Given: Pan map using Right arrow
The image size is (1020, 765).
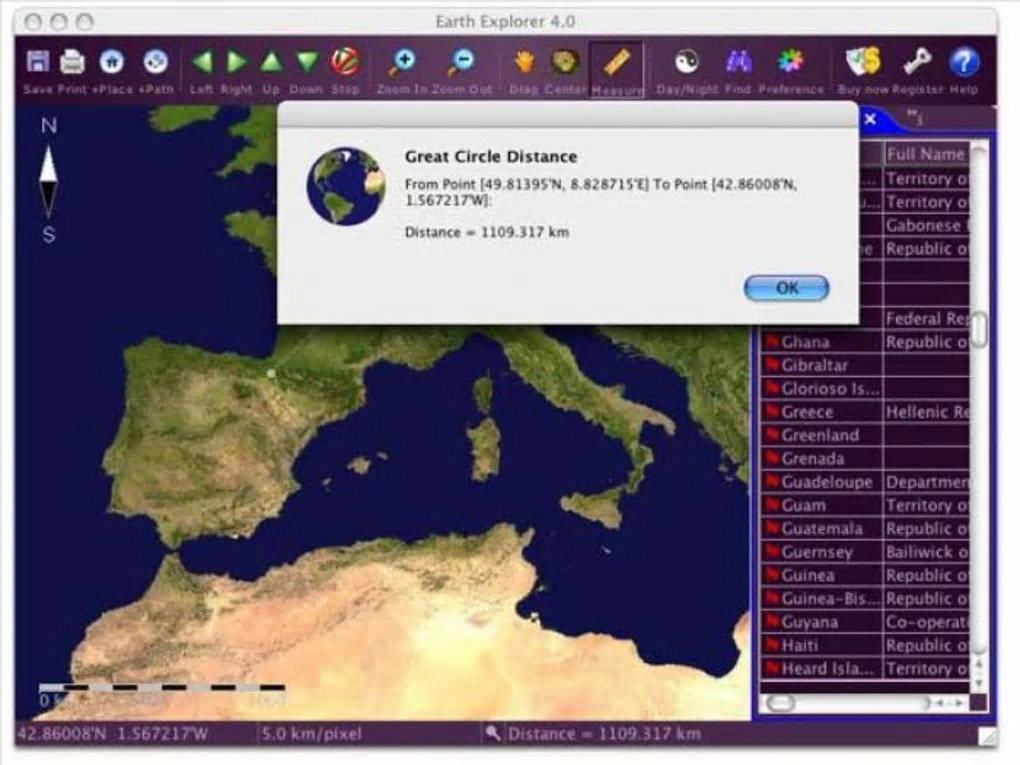Looking at the screenshot, I should pyautogui.click(x=237, y=62).
